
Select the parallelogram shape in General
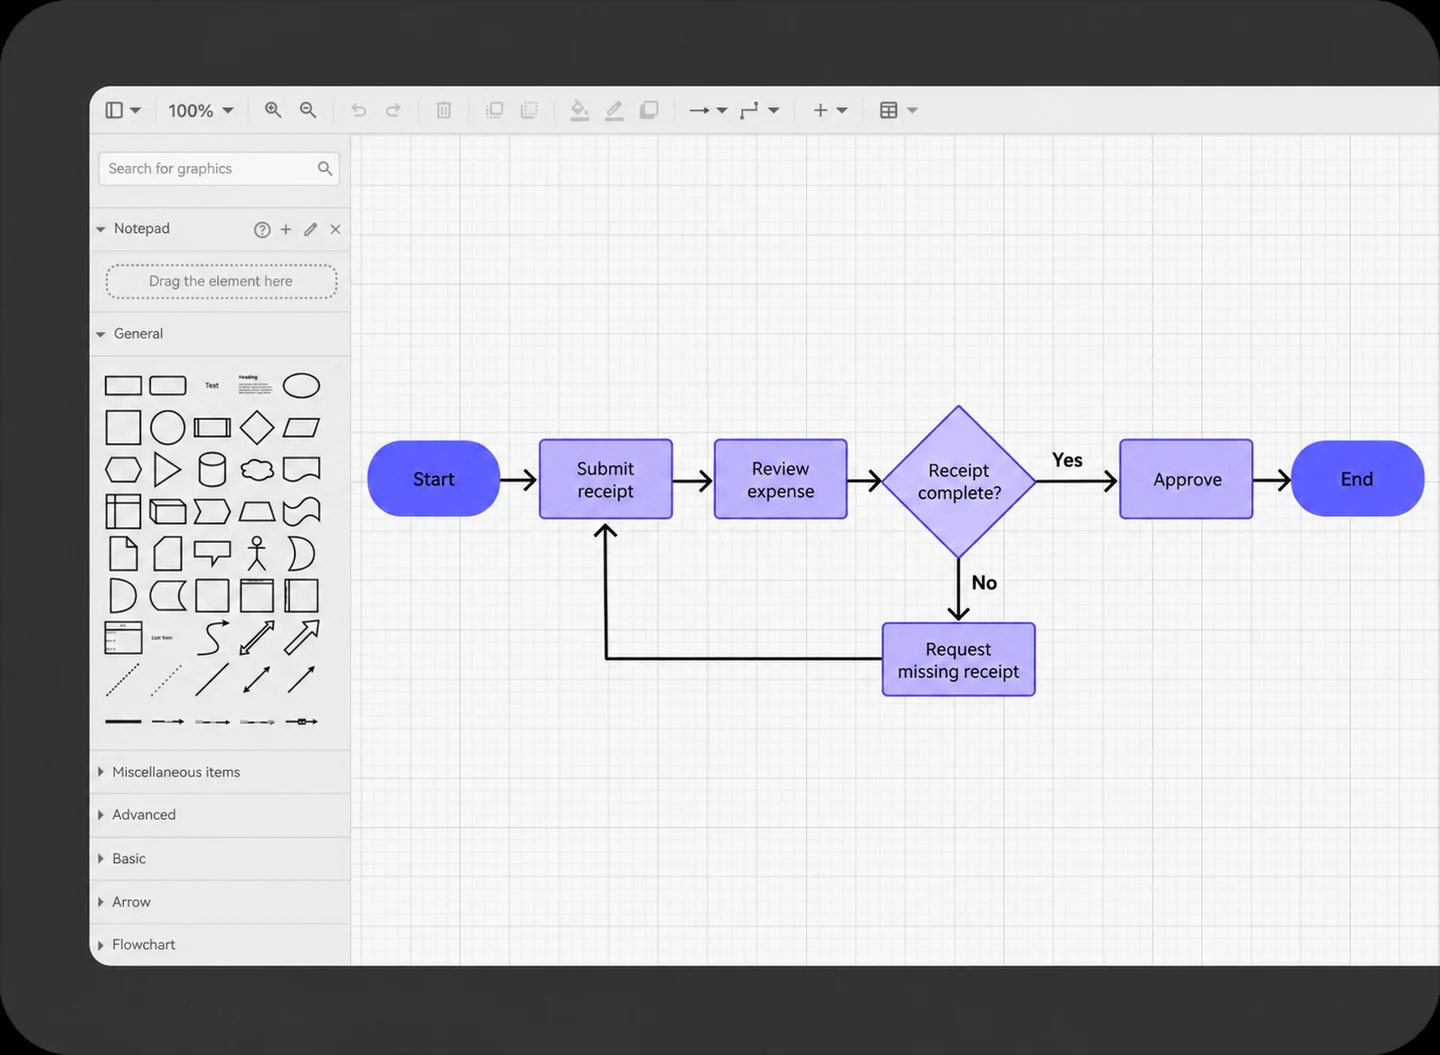click(301, 427)
